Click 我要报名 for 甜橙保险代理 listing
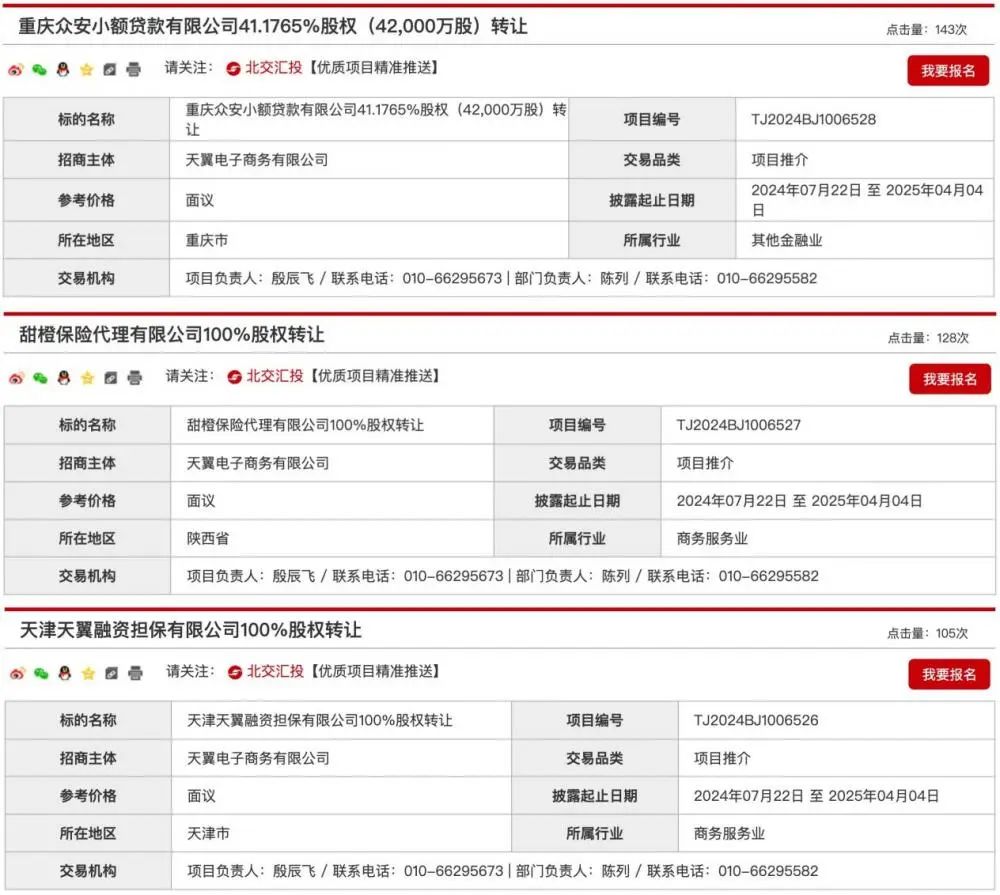The image size is (1000, 895). click(x=950, y=379)
